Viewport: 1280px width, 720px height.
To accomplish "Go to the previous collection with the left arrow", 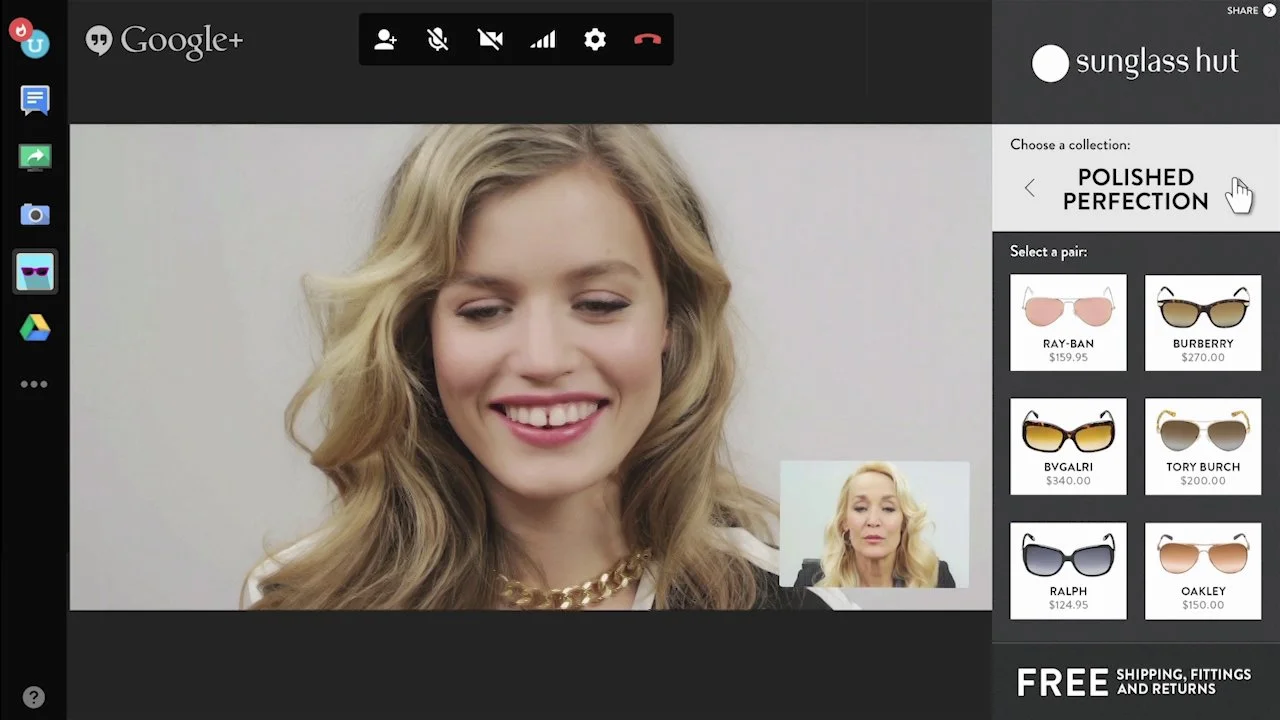I will [x=1030, y=188].
